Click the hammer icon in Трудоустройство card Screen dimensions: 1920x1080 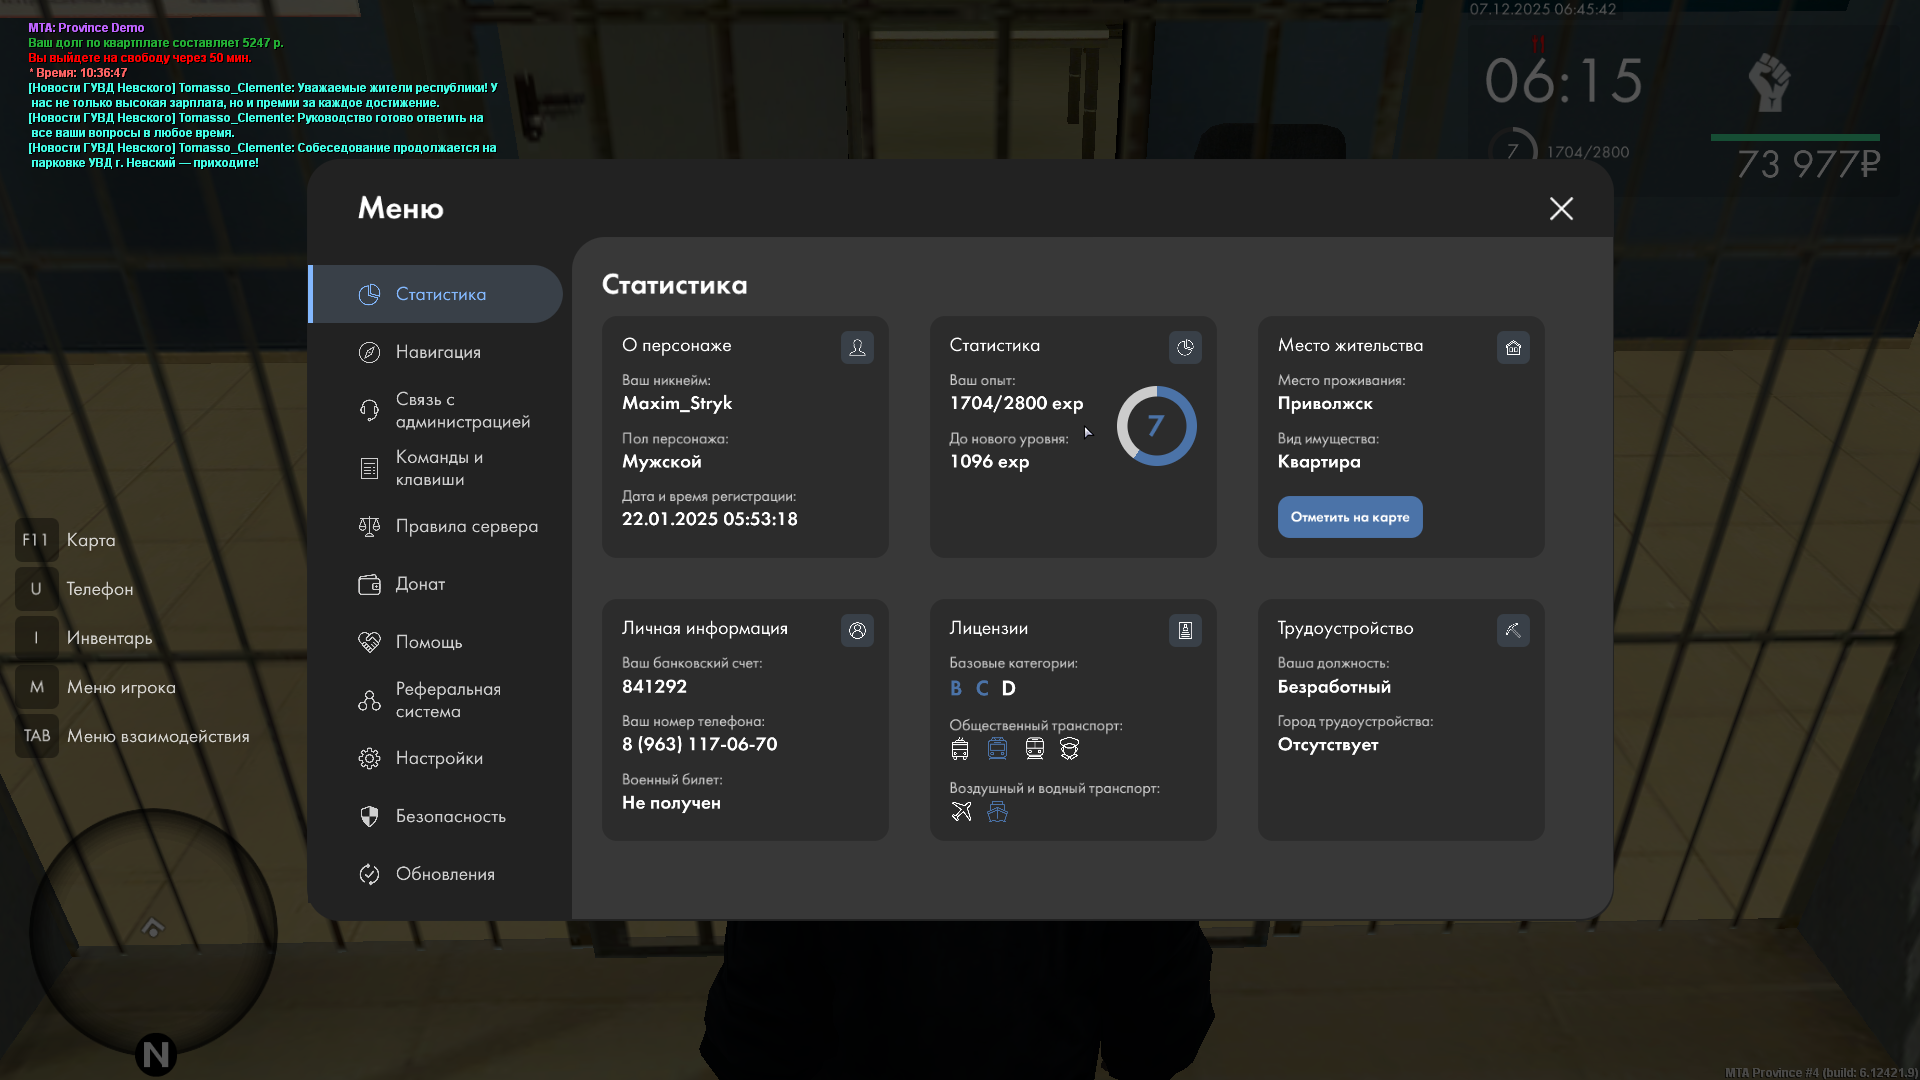(x=1513, y=630)
